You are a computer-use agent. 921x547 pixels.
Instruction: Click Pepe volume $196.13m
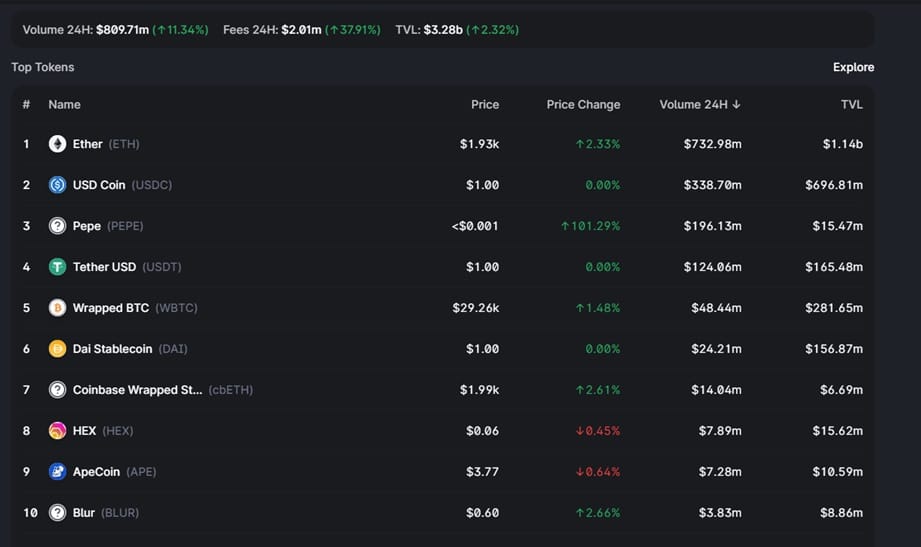712,226
